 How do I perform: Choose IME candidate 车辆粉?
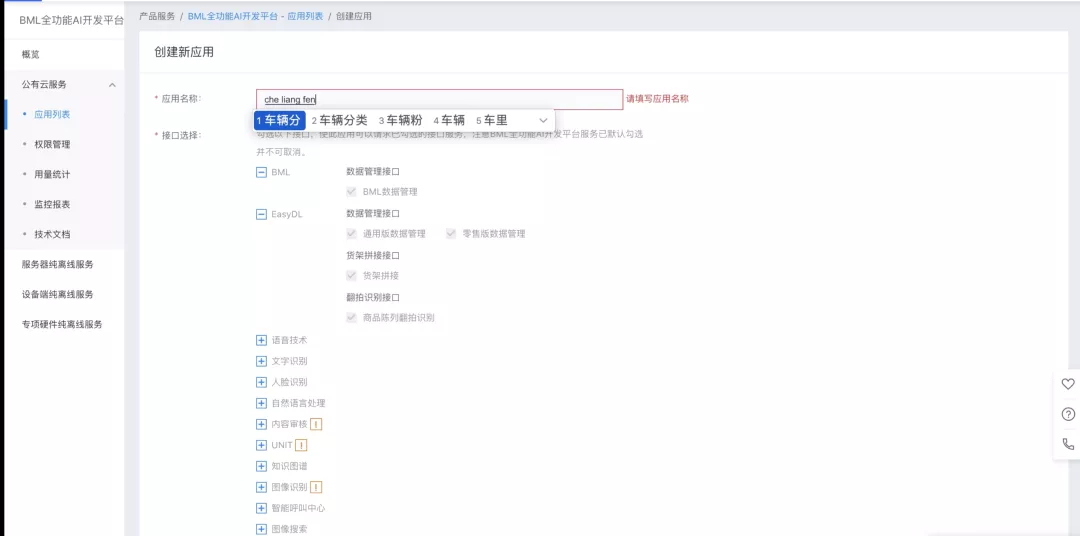400,121
